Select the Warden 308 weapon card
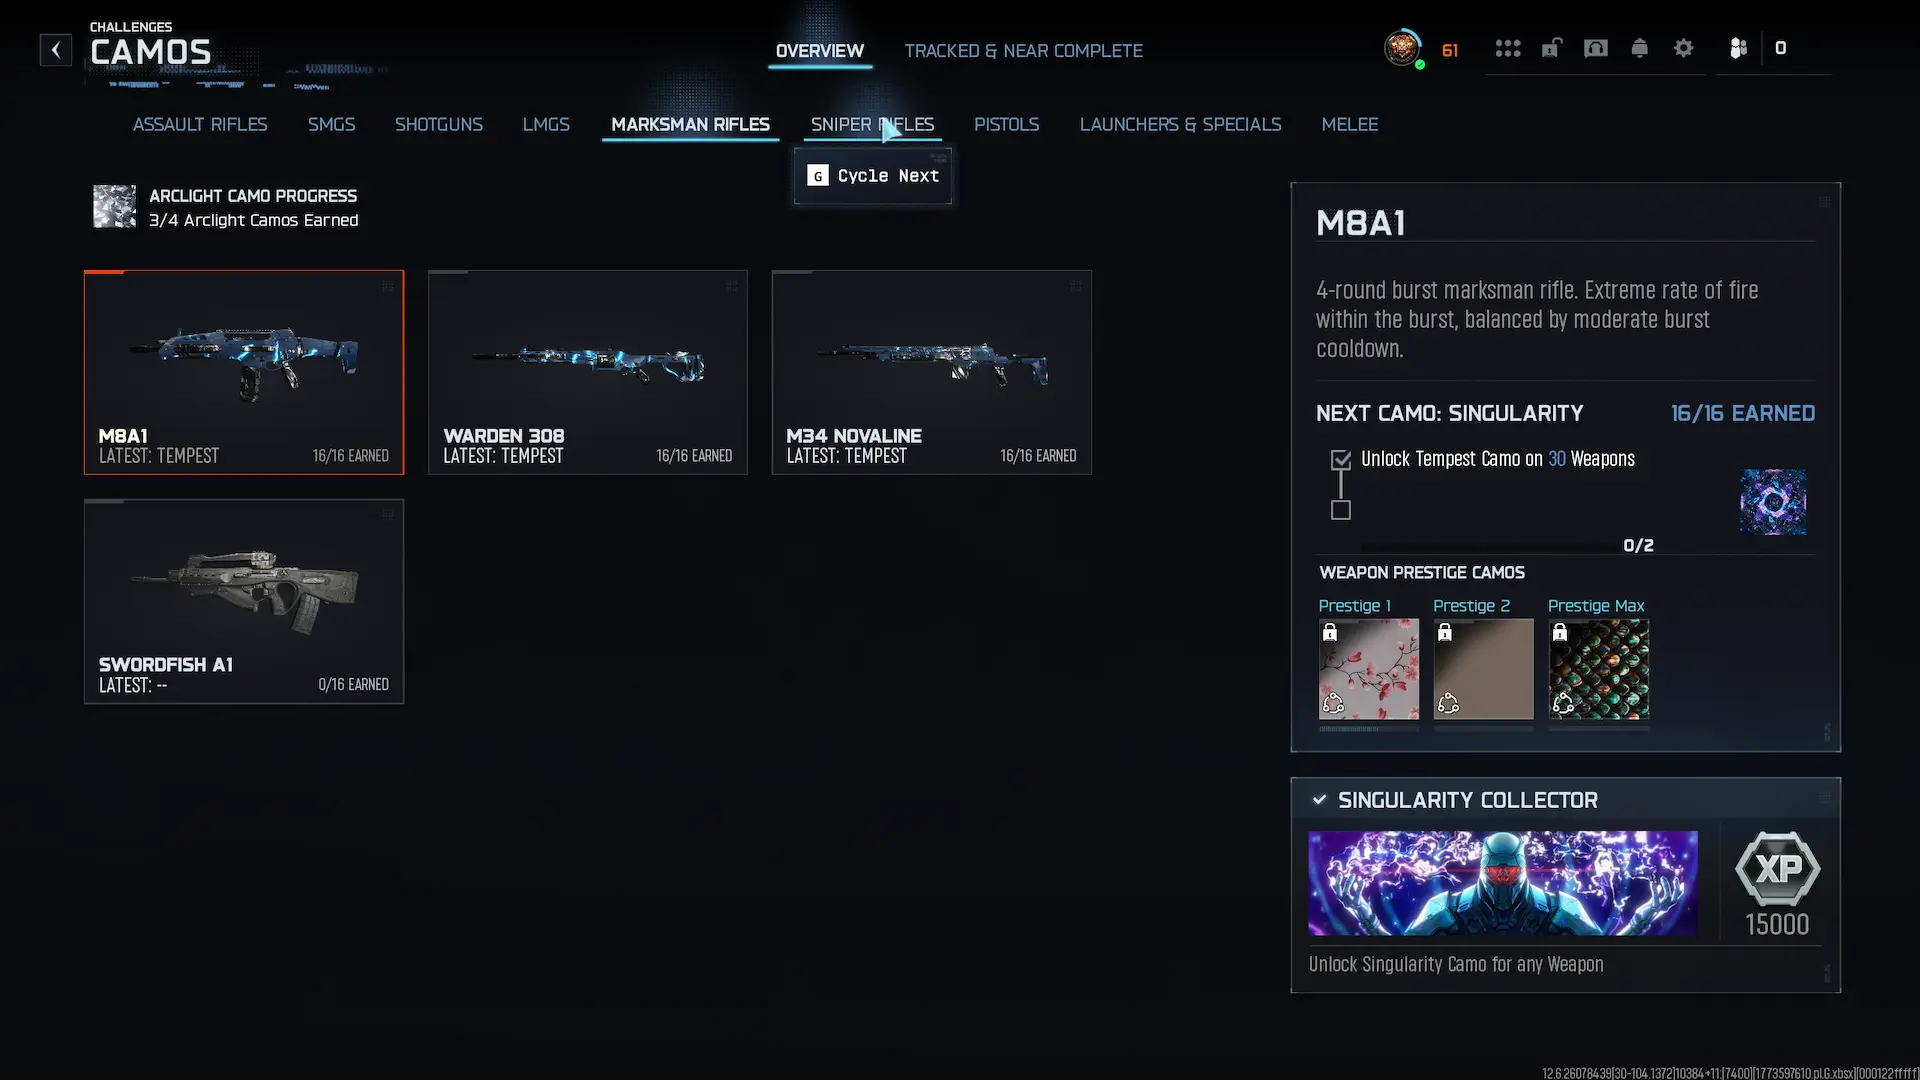The width and height of the screenshot is (1920, 1080). (x=587, y=372)
